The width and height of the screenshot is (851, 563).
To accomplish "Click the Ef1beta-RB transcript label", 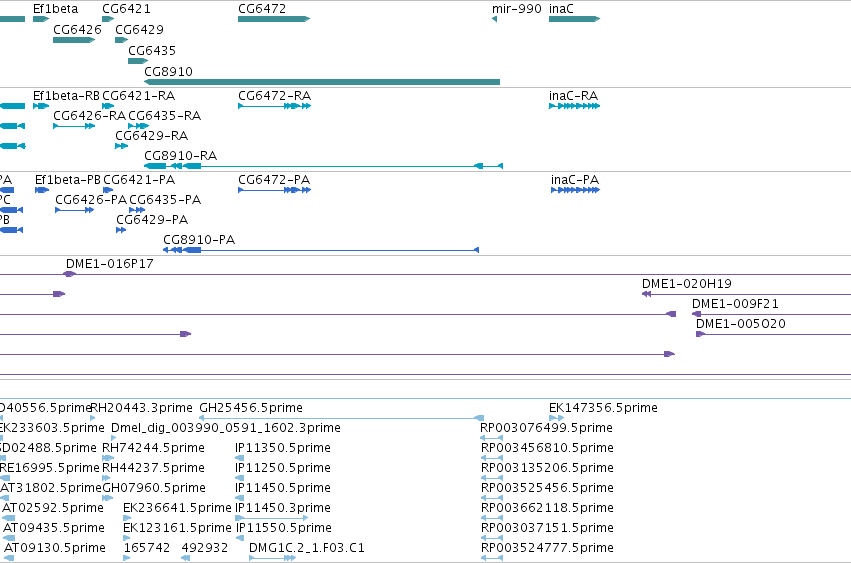I will tap(66, 96).
